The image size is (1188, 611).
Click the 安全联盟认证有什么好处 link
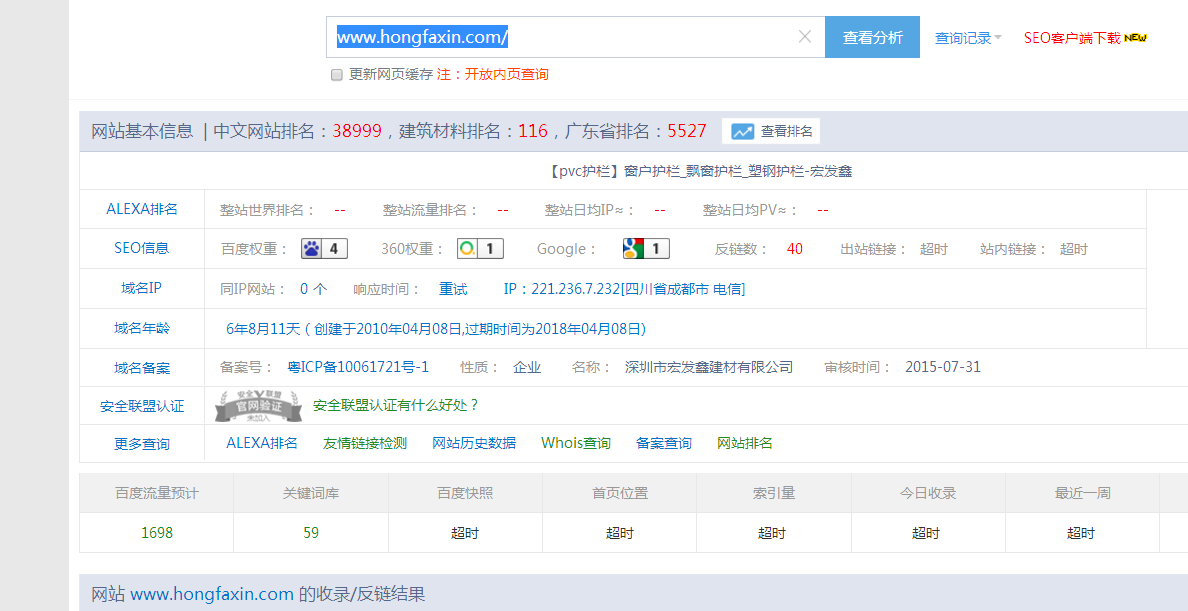[396, 405]
